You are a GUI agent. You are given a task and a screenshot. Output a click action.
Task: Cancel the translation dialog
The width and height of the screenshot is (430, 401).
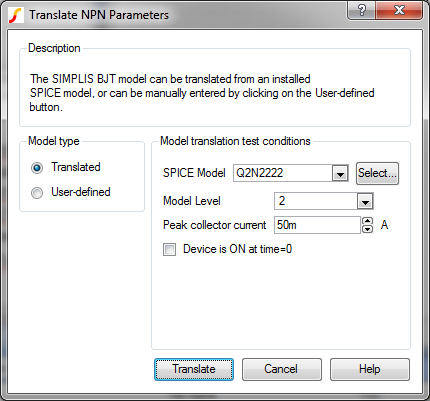pos(282,369)
